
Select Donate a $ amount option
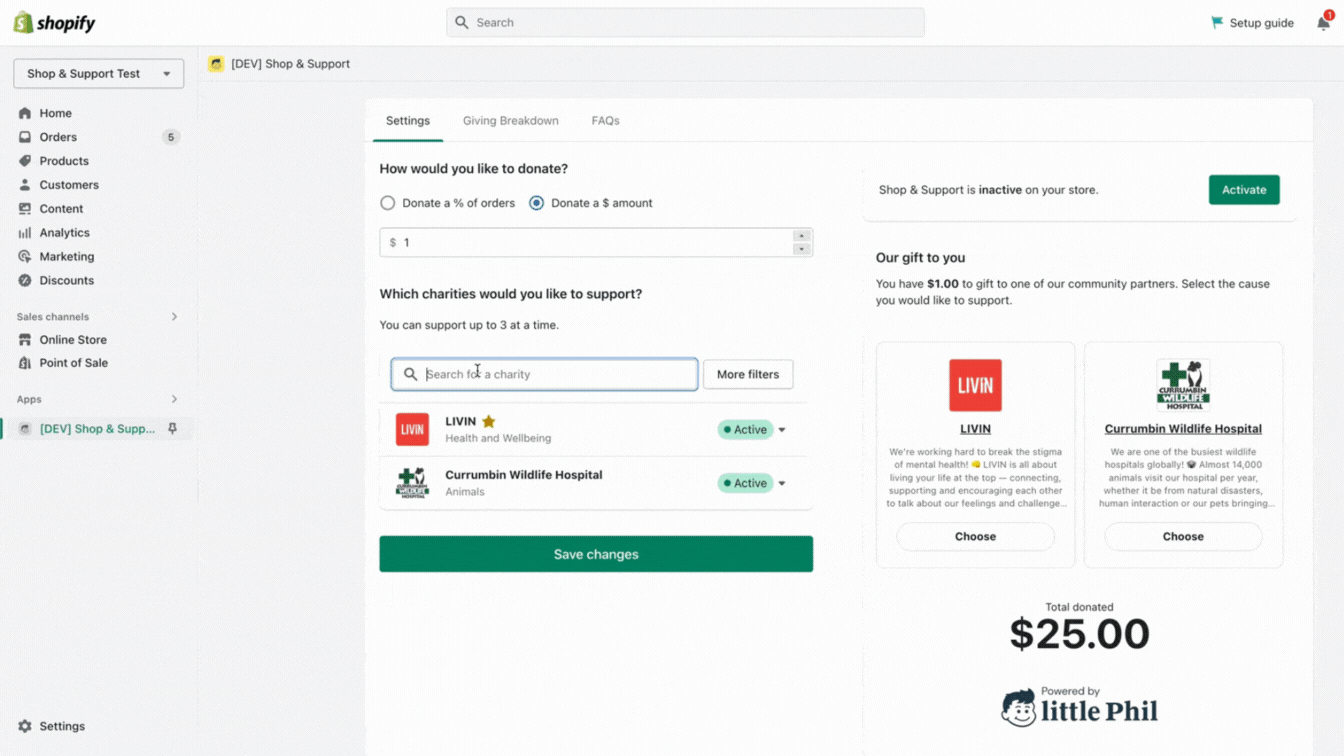coord(537,203)
